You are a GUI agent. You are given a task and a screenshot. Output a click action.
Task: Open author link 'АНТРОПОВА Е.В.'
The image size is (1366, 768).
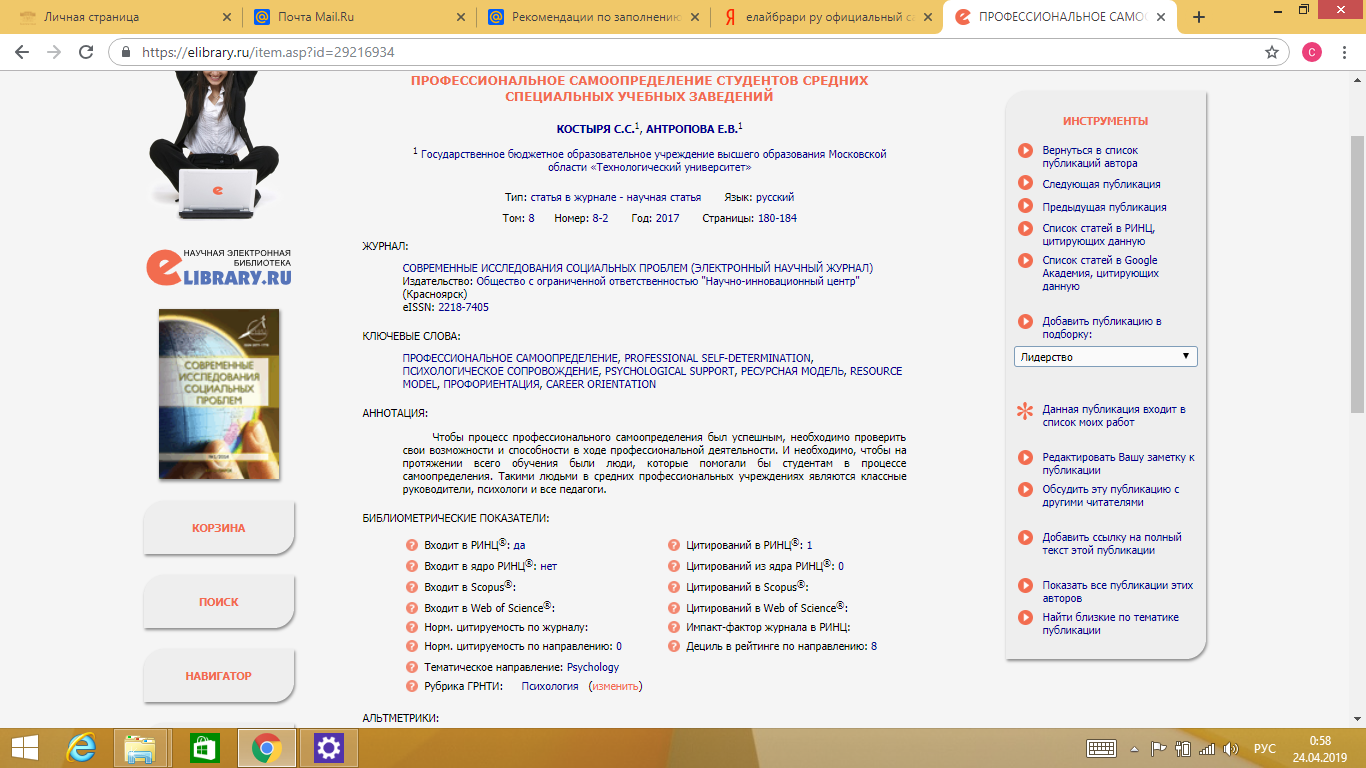(x=691, y=129)
